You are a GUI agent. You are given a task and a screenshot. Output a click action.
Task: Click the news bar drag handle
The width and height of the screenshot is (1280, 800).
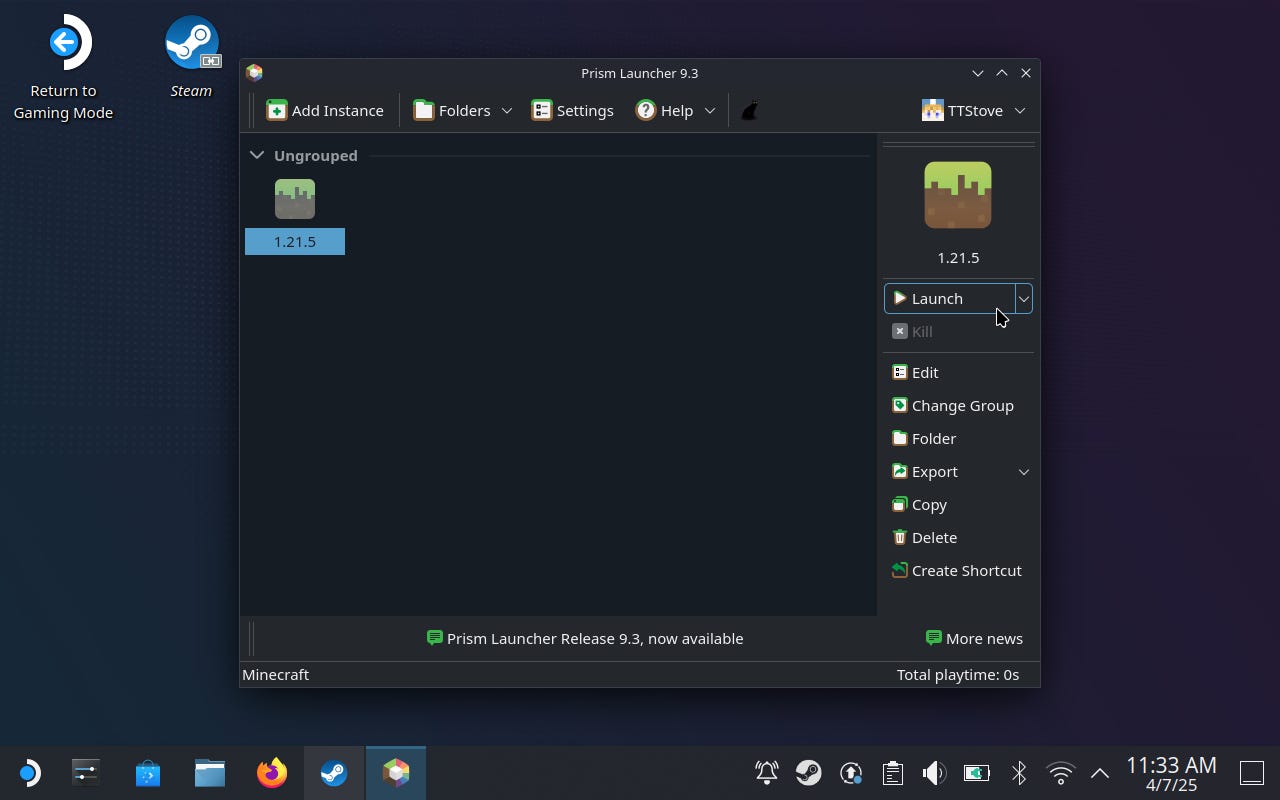tap(250, 638)
